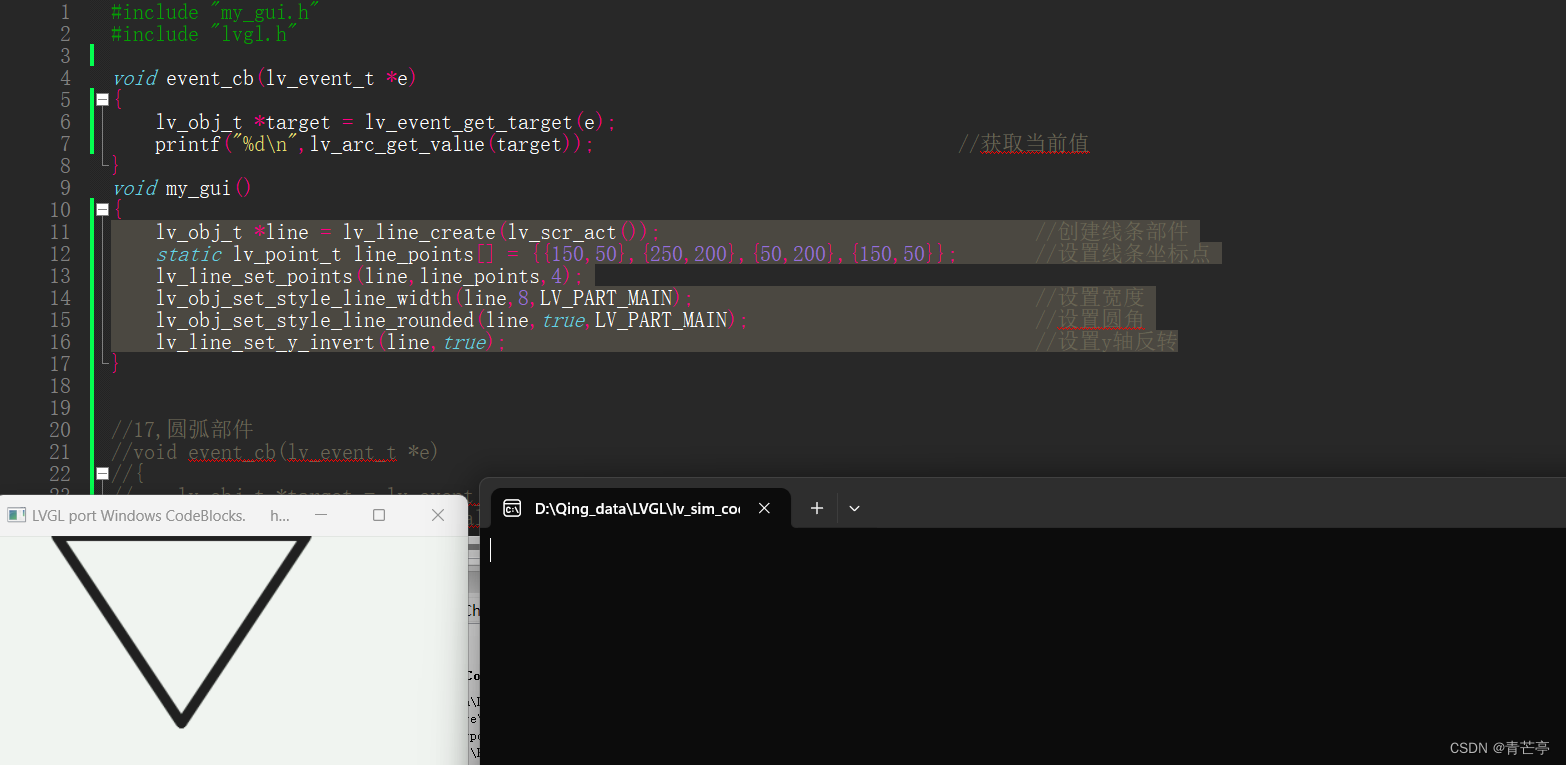Add a new terminal tab with plus
Screen dimensions: 1566x765
816,508
